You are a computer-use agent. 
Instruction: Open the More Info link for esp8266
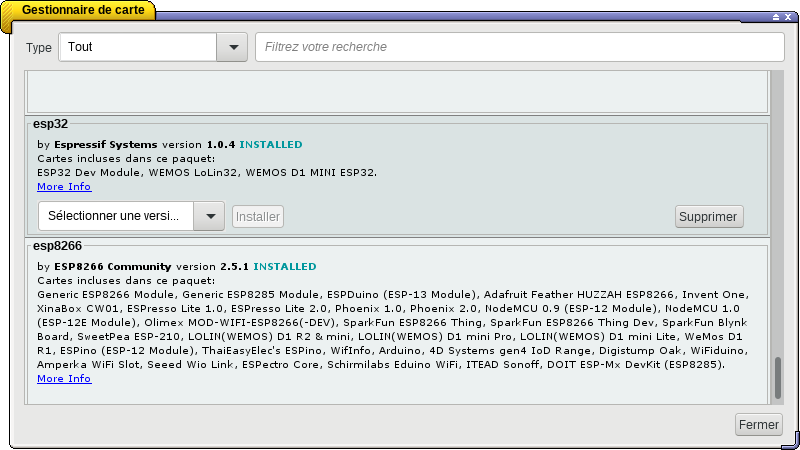(64, 379)
